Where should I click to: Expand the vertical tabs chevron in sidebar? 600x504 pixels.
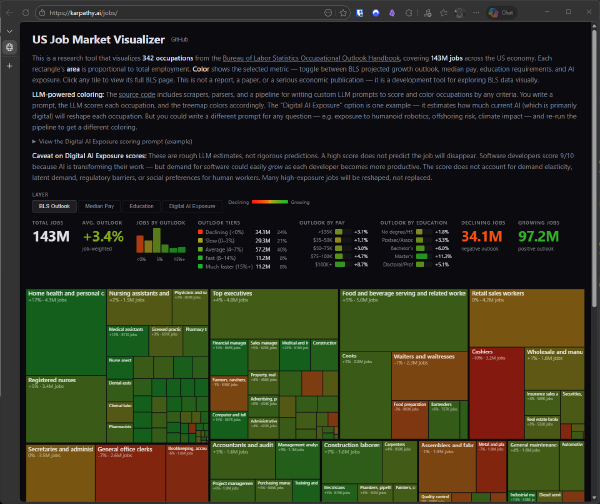coord(9,30)
